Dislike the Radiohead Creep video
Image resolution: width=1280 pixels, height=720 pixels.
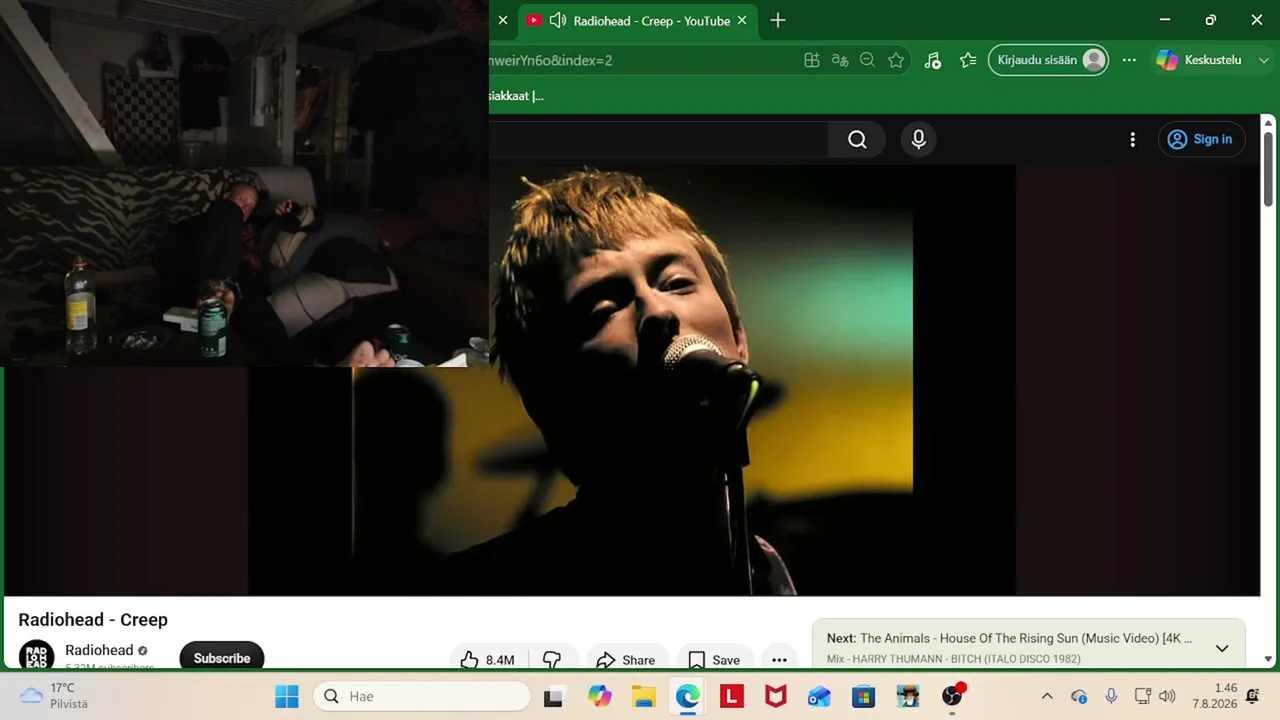(552, 660)
